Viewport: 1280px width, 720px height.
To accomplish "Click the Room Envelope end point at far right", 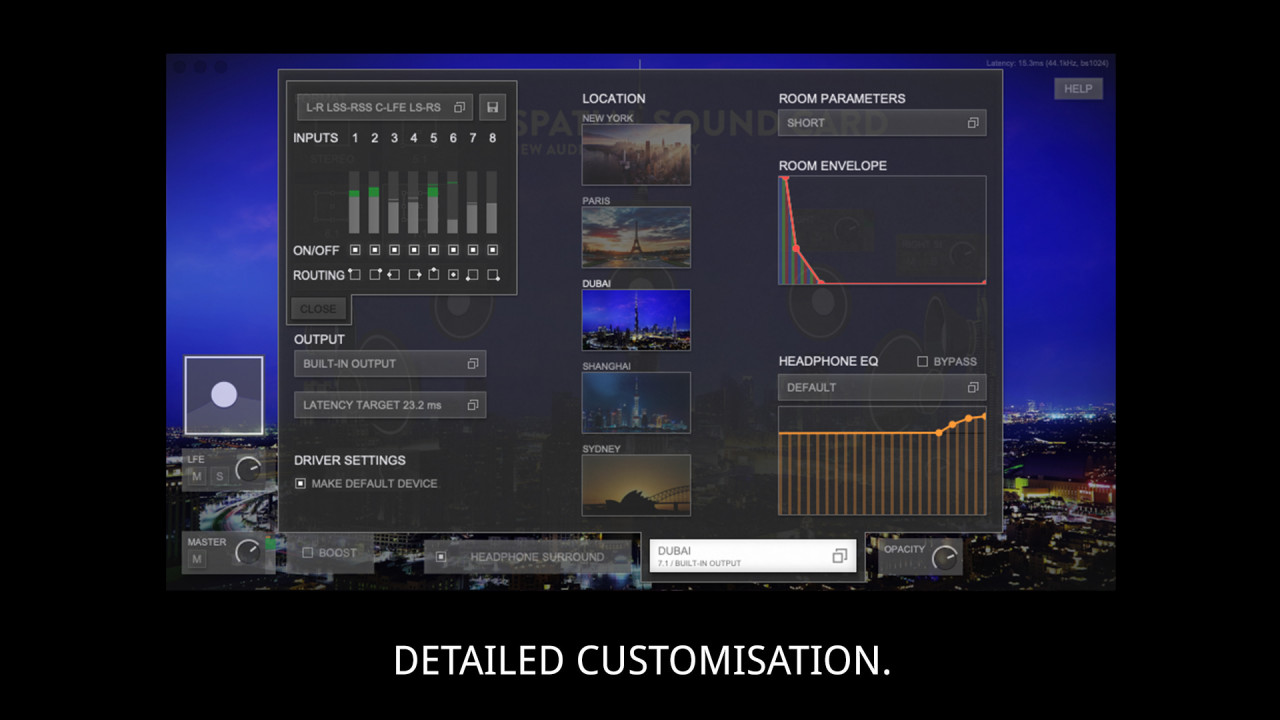I will [x=984, y=283].
